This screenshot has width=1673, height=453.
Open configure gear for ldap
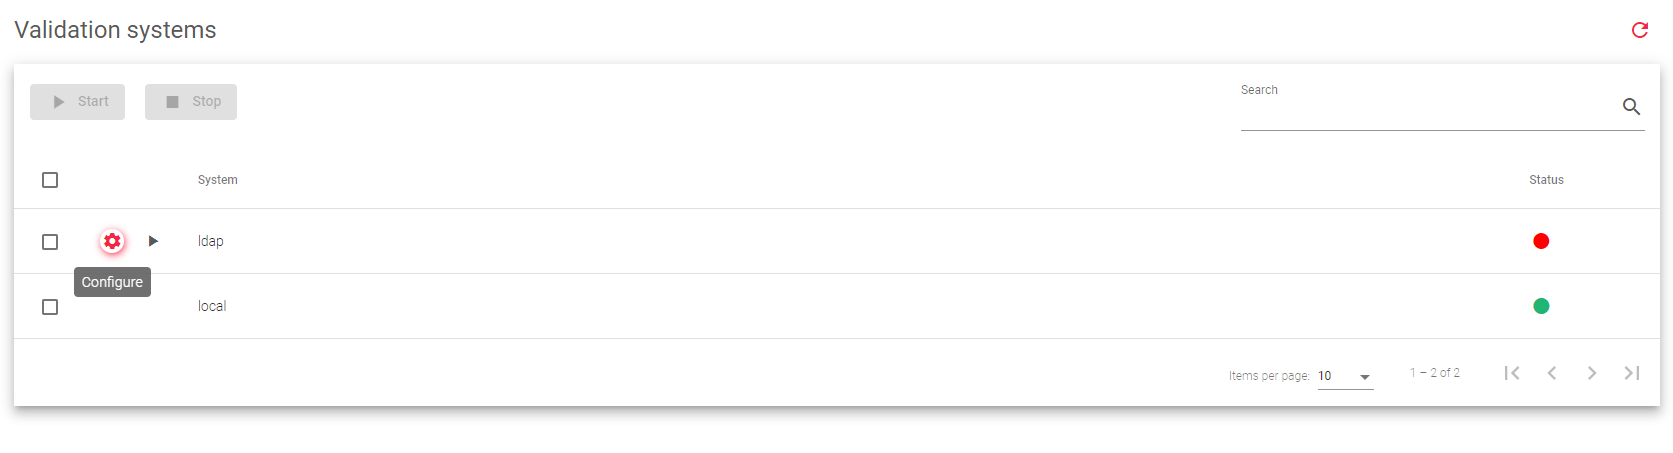[112, 241]
